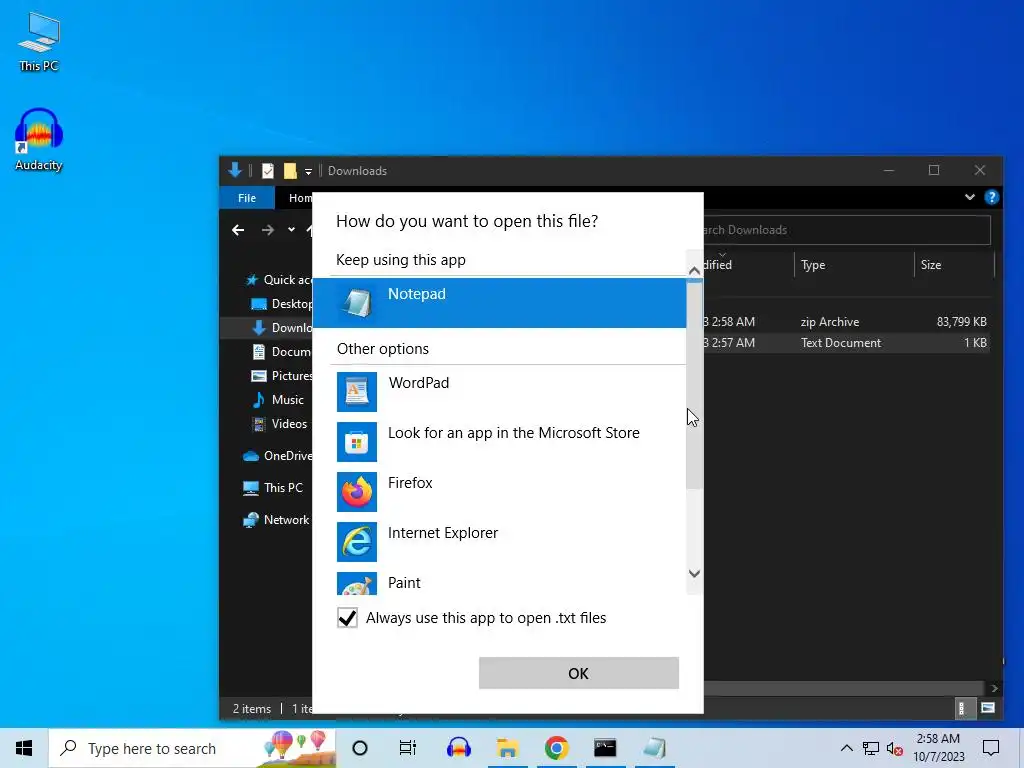1024x768 pixels.
Task: Click the Properties icon in quick access toolbar
Action: pos(268,171)
